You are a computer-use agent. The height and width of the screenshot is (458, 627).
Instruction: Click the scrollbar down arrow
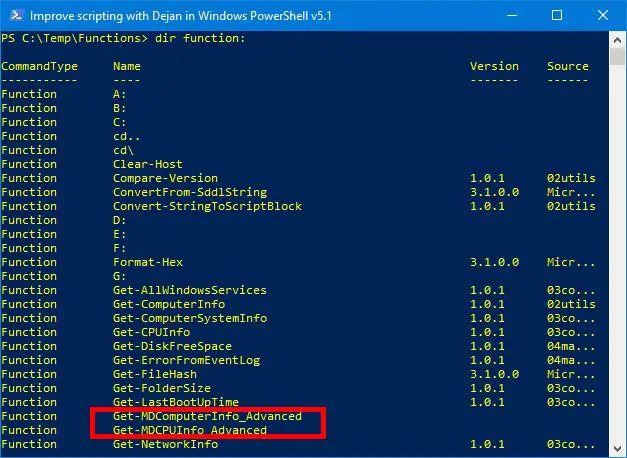[617, 448]
